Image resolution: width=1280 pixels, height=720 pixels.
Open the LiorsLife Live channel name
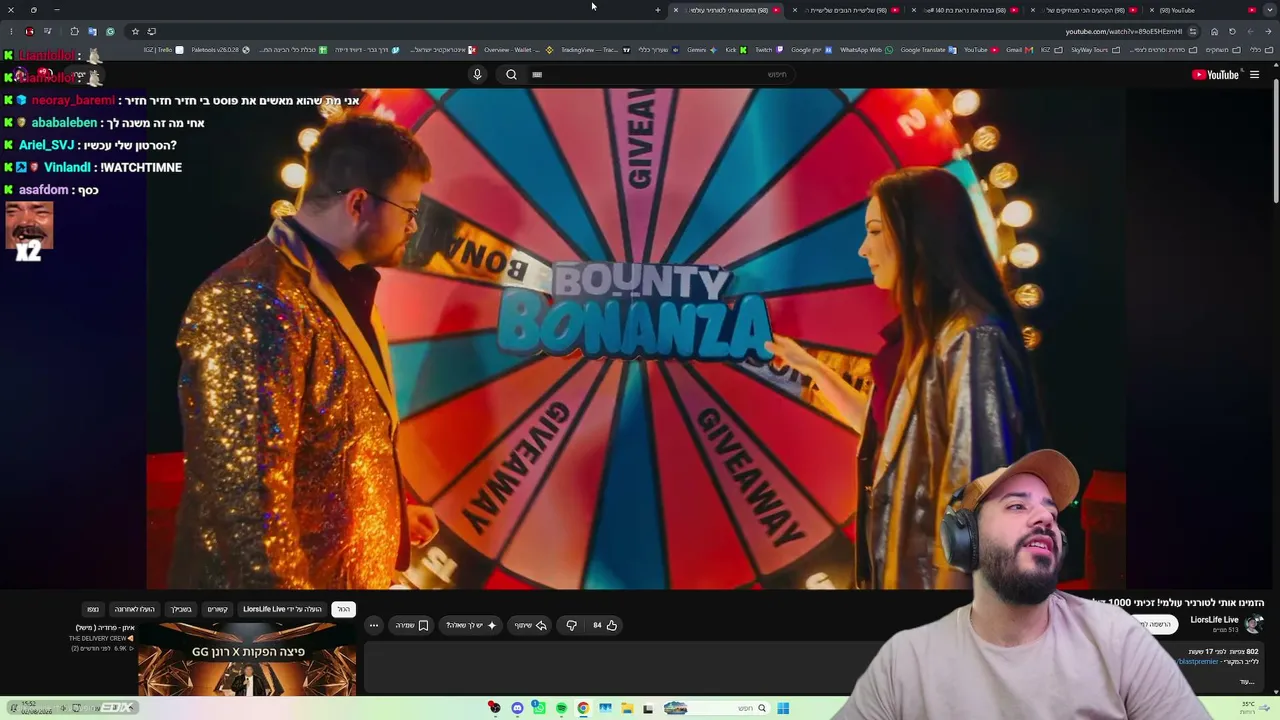tap(1214, 620)
